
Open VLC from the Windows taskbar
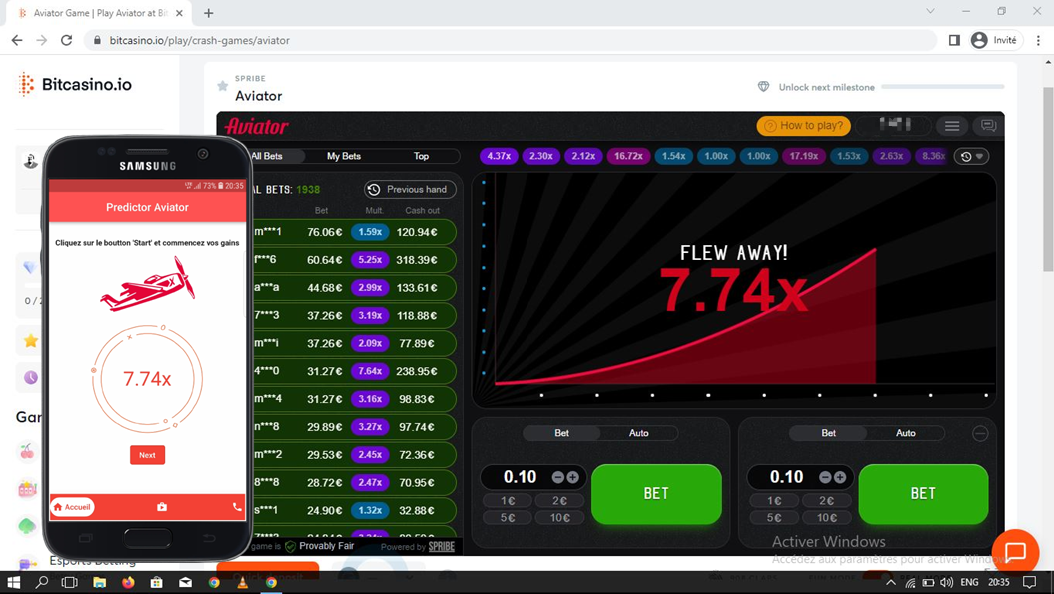tap(242, 582)
